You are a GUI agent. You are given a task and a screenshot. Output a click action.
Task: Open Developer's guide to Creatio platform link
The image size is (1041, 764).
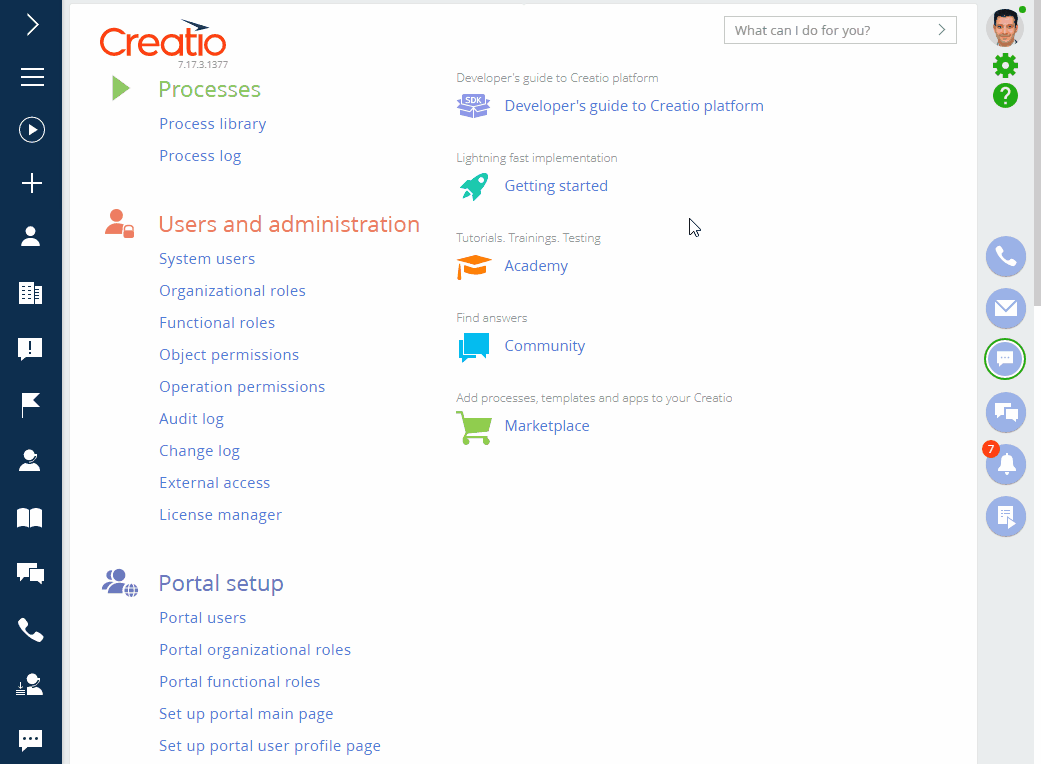[634, 106]
